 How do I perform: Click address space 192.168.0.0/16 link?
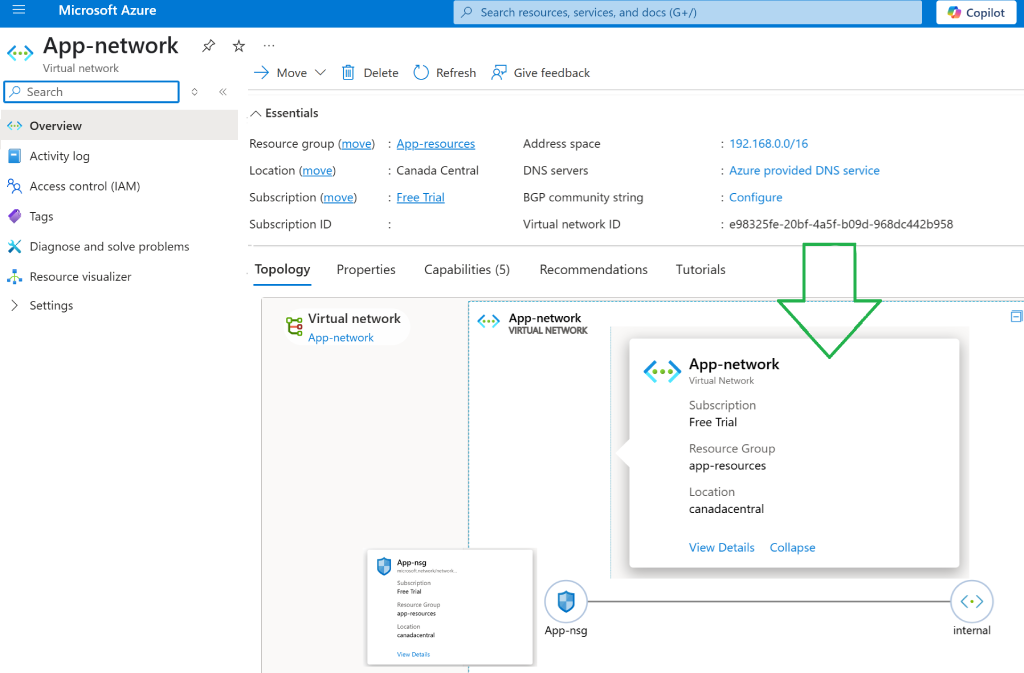[769, 144]
